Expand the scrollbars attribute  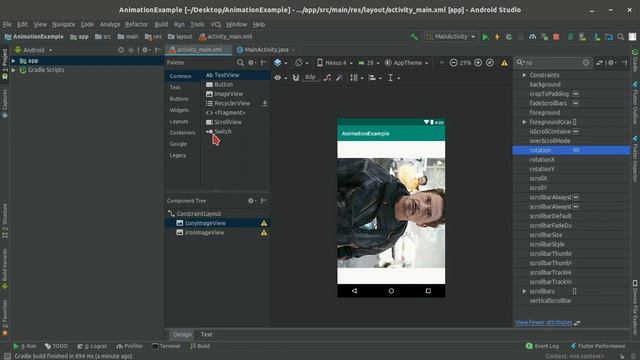[524, 291]
